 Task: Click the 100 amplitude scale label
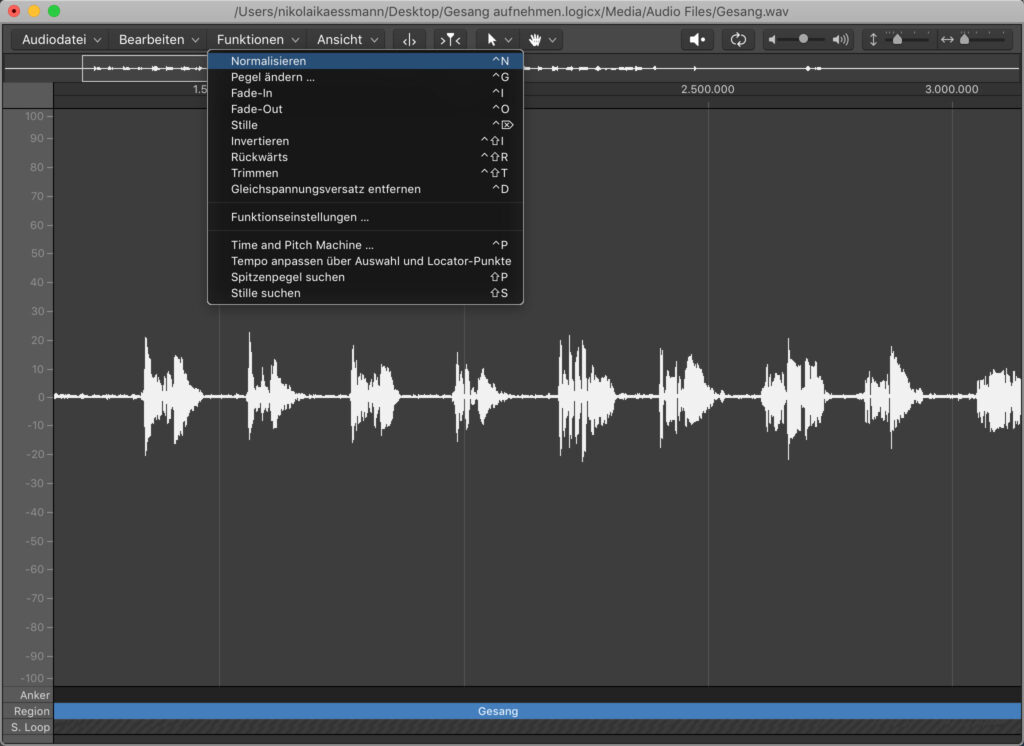tap(34, 116)
